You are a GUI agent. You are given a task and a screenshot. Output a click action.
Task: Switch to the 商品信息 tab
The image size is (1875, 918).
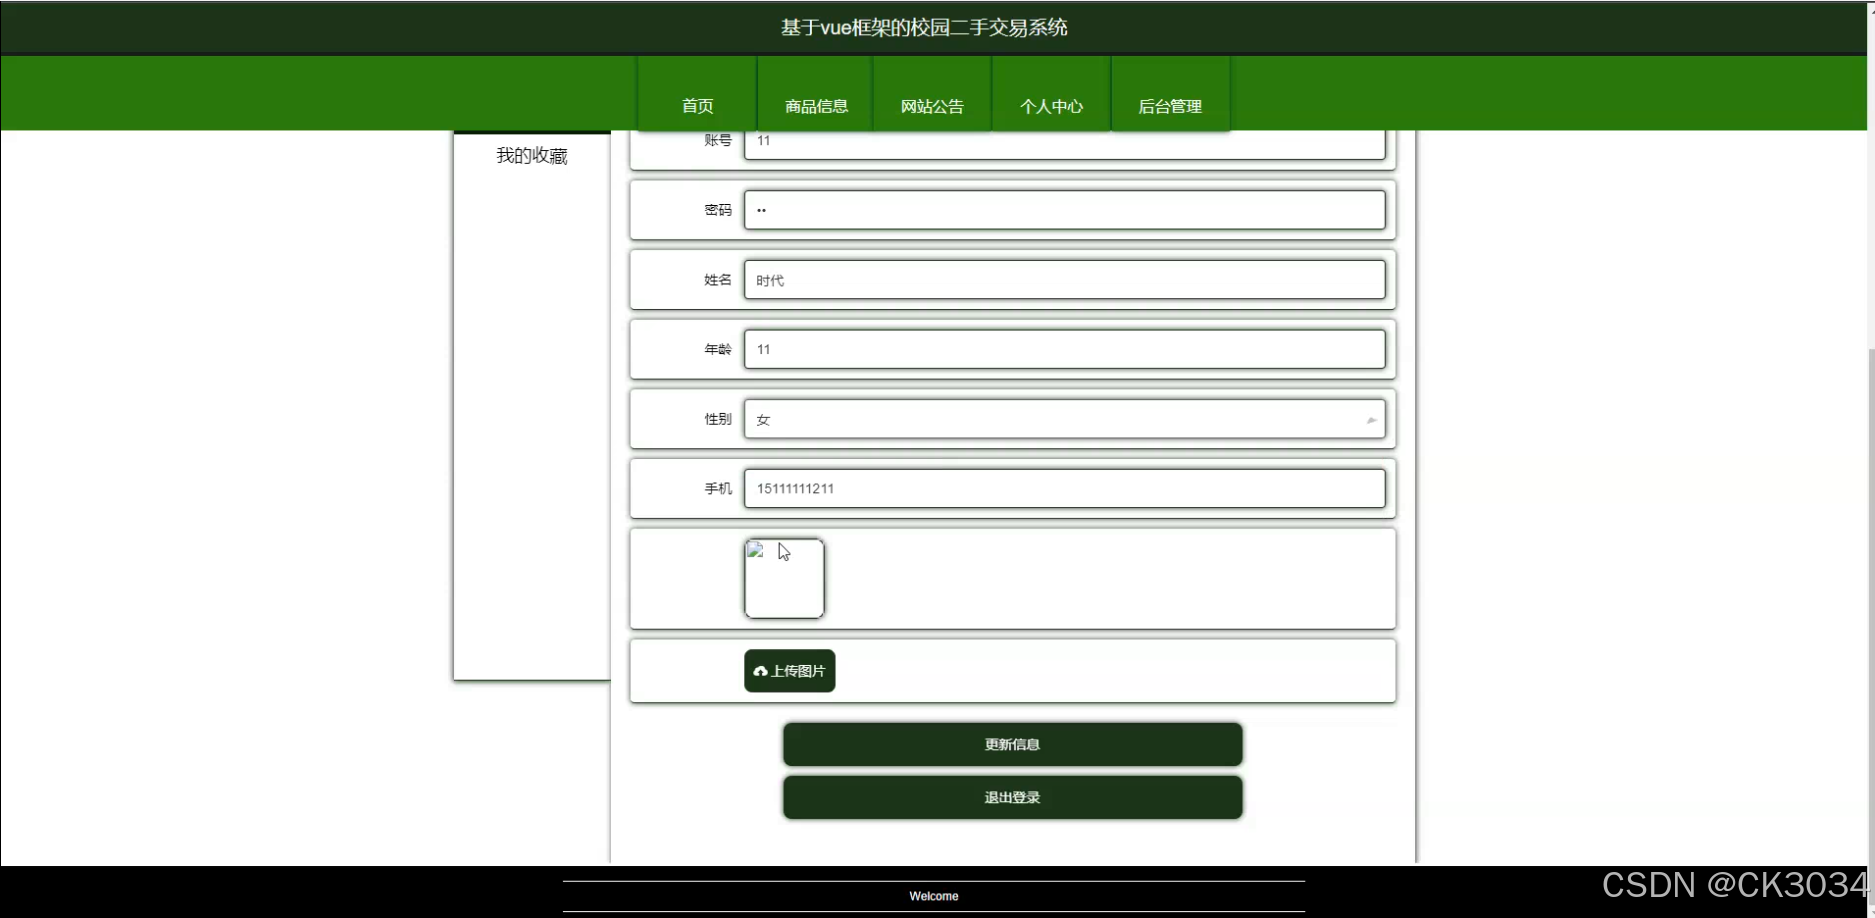[x=814, y=105]
